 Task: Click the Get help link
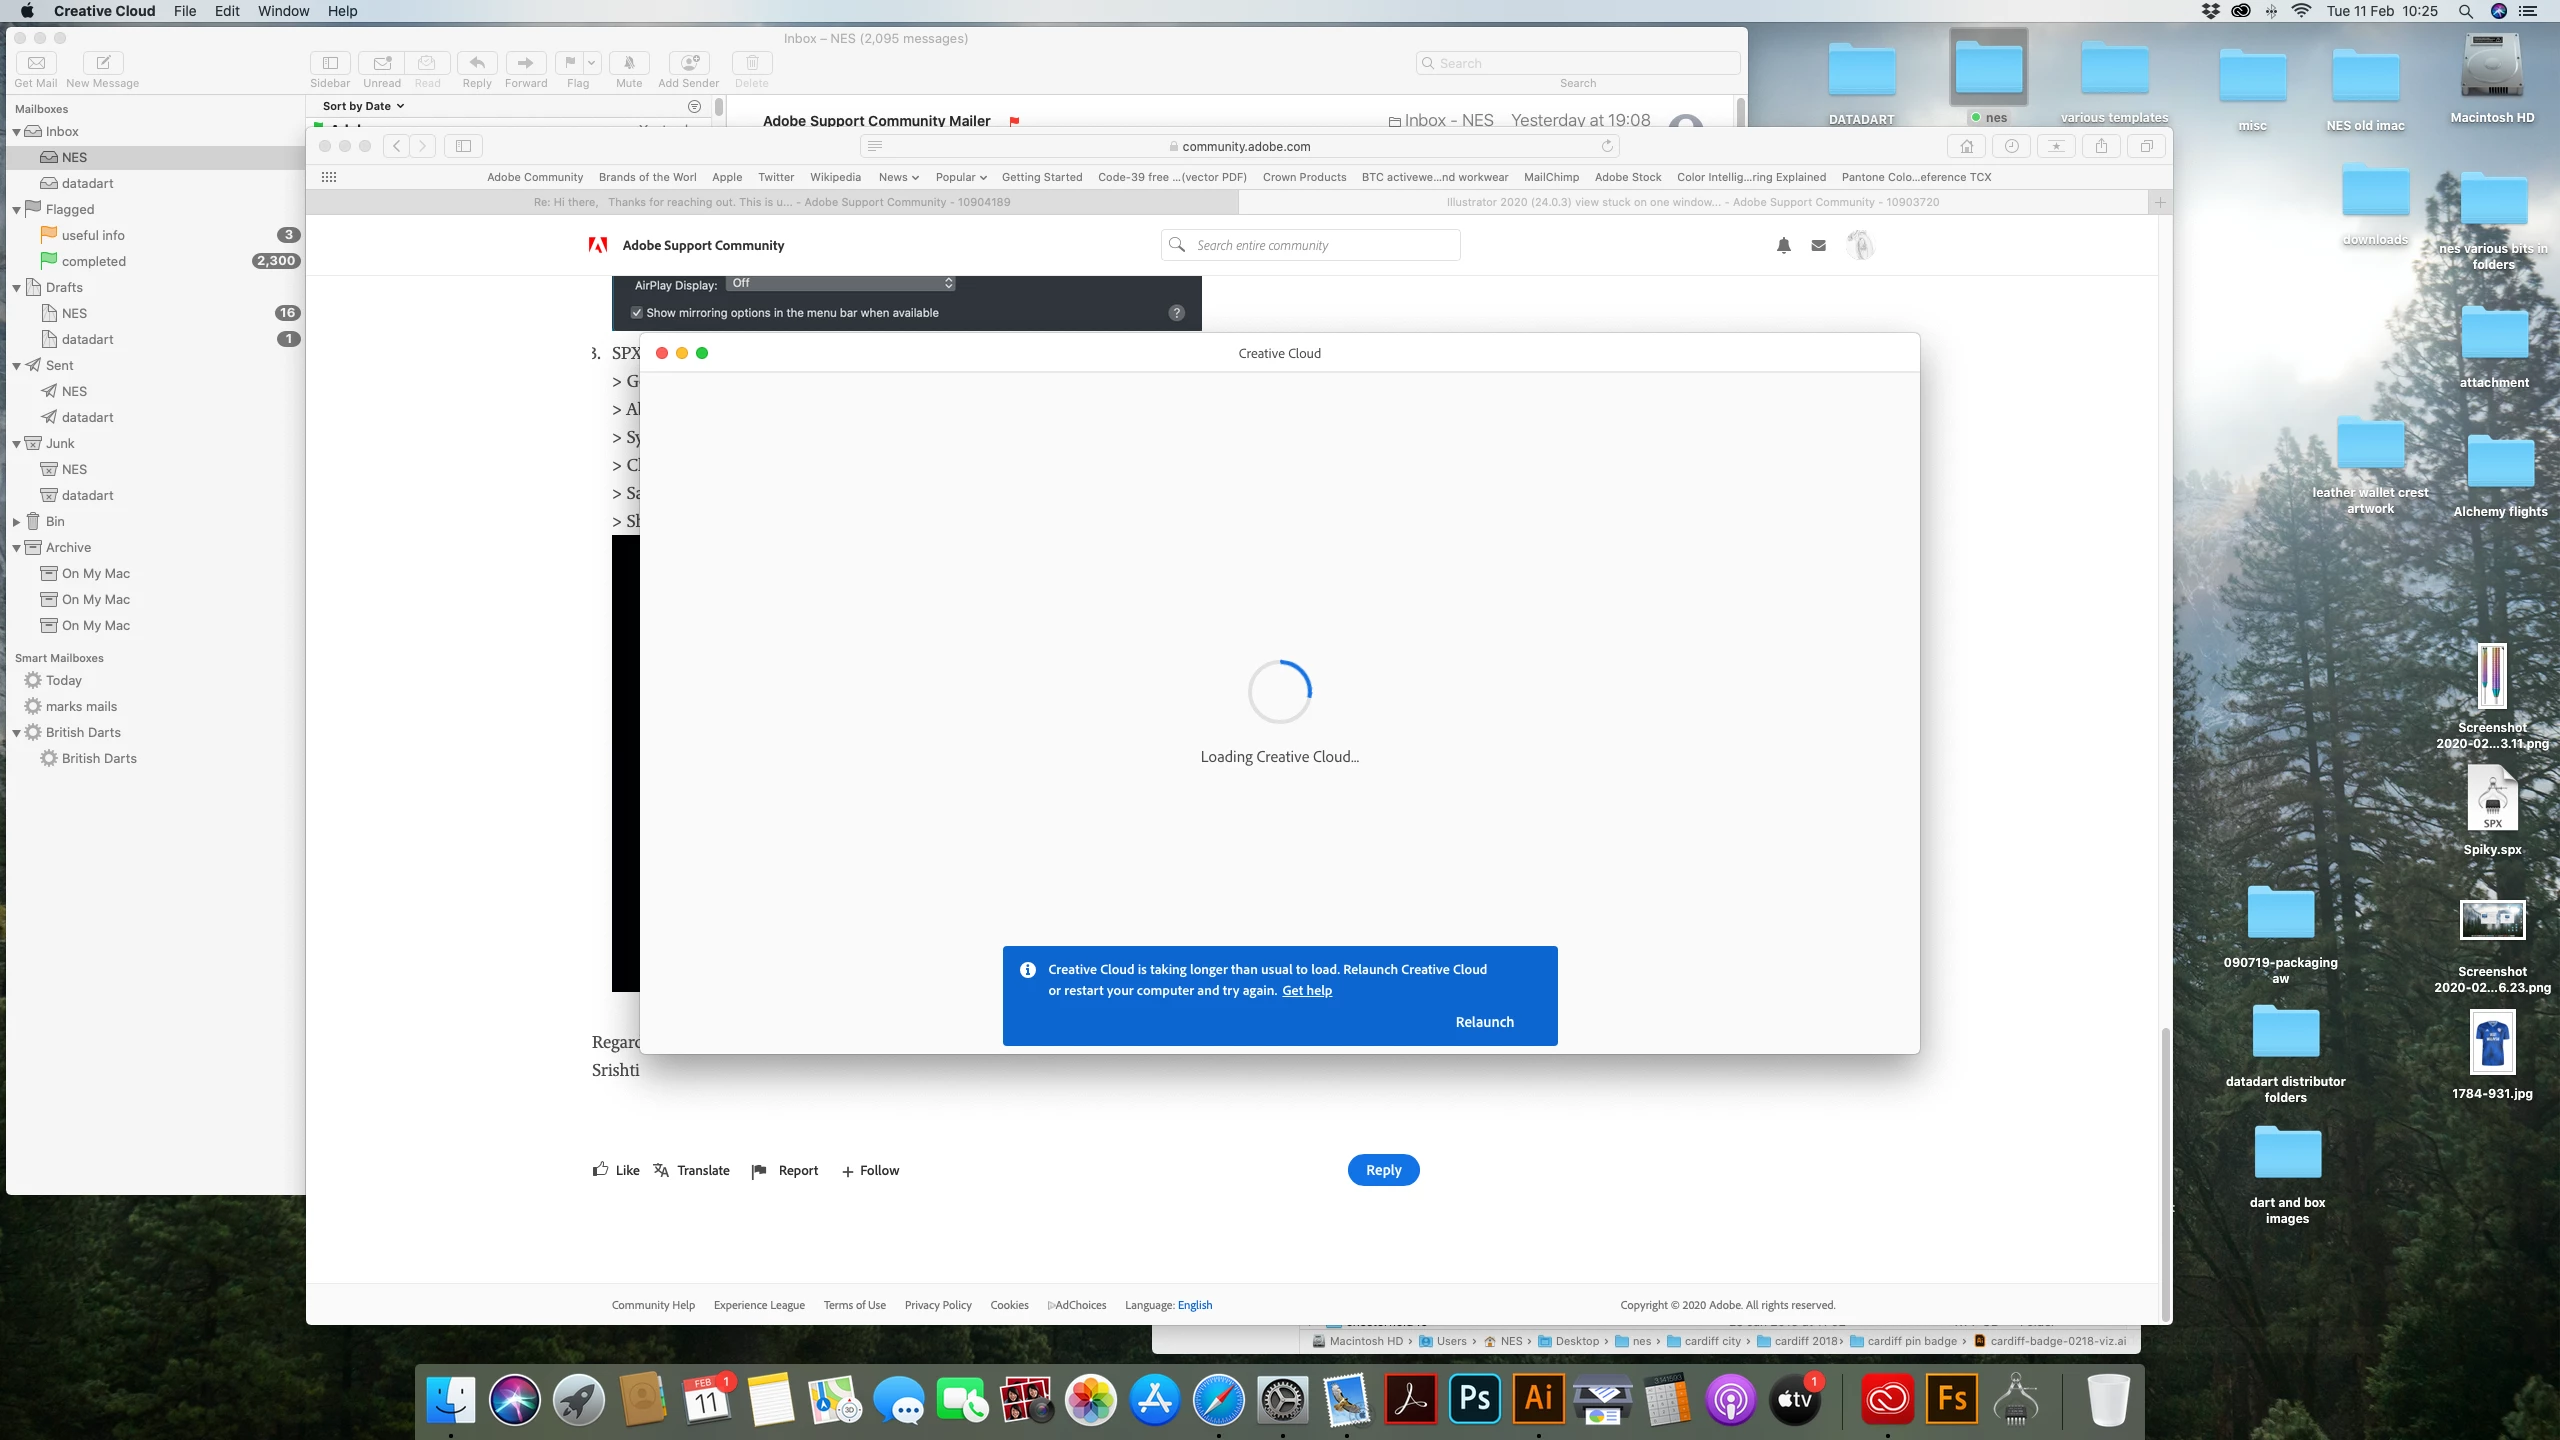tap(1307, 991)
